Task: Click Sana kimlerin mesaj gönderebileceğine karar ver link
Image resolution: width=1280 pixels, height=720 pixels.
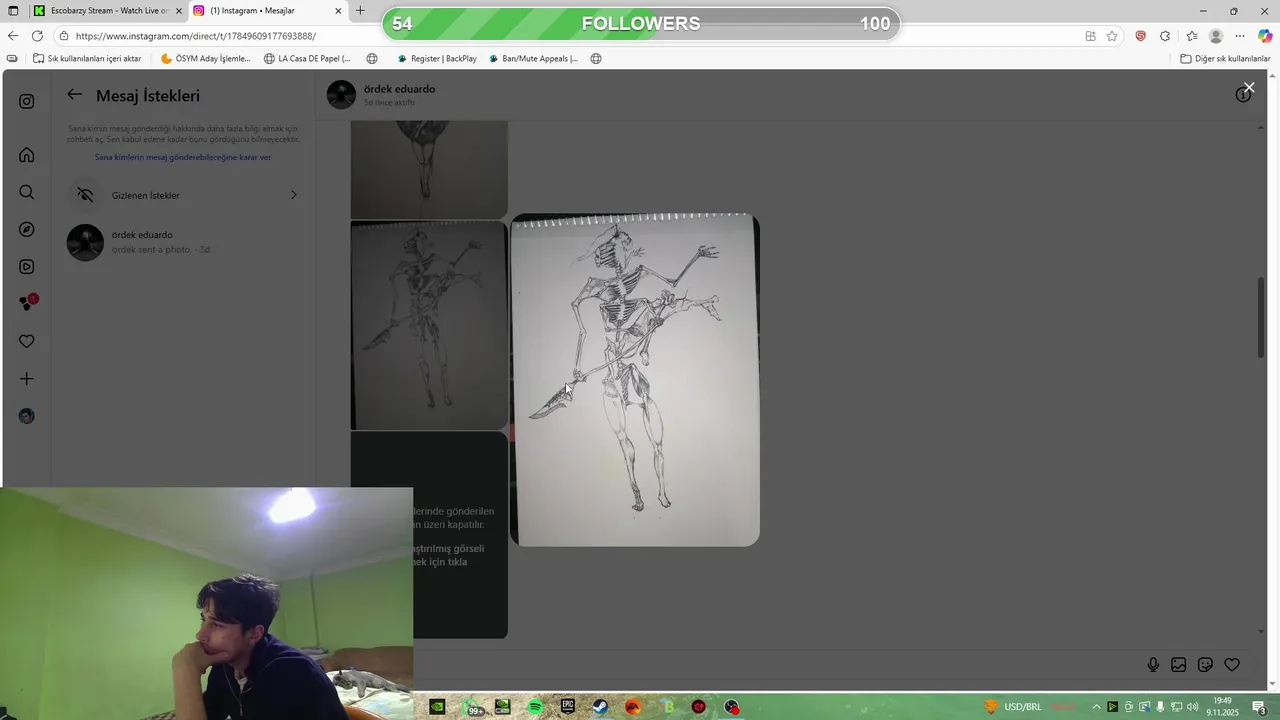Action: point(183,157)
